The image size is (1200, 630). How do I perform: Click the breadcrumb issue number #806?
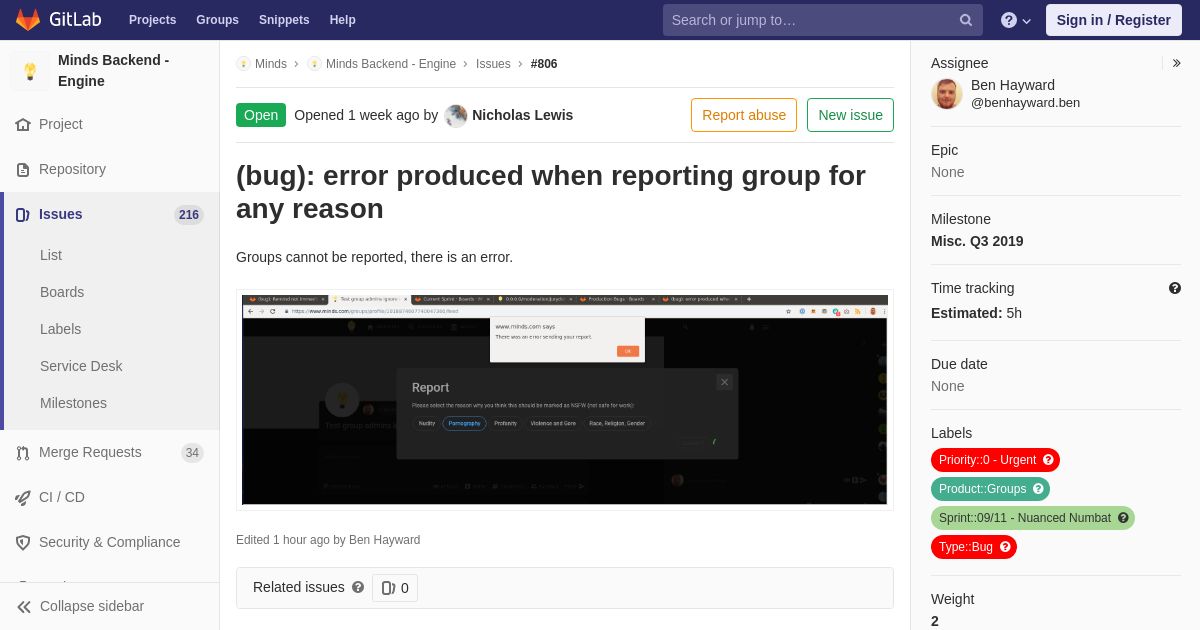544,64
